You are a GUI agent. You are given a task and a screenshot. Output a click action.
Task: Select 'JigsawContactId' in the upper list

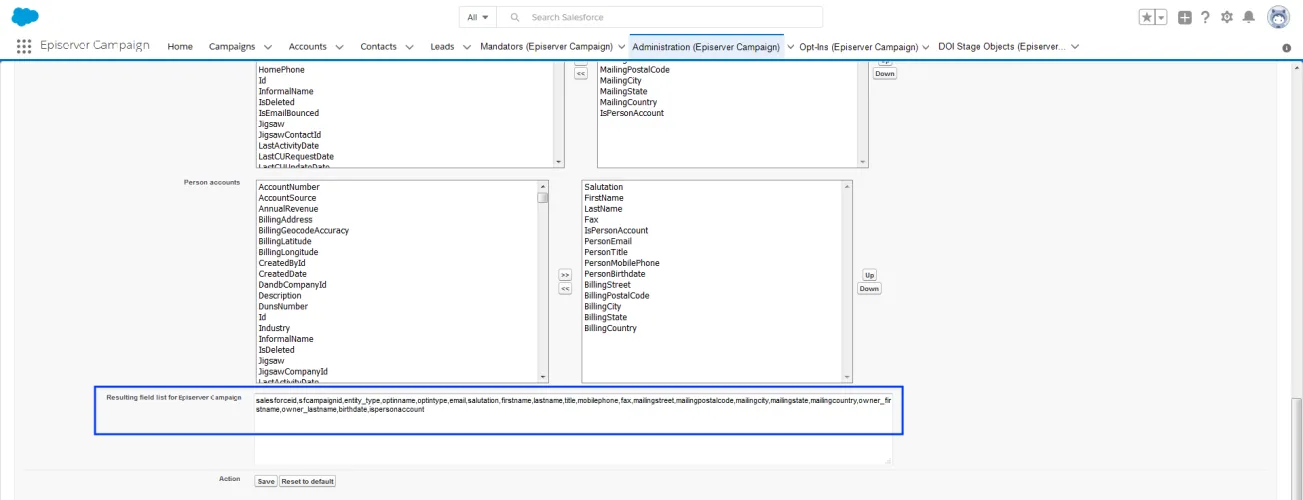pyautogui.click(x=290, y=134)
